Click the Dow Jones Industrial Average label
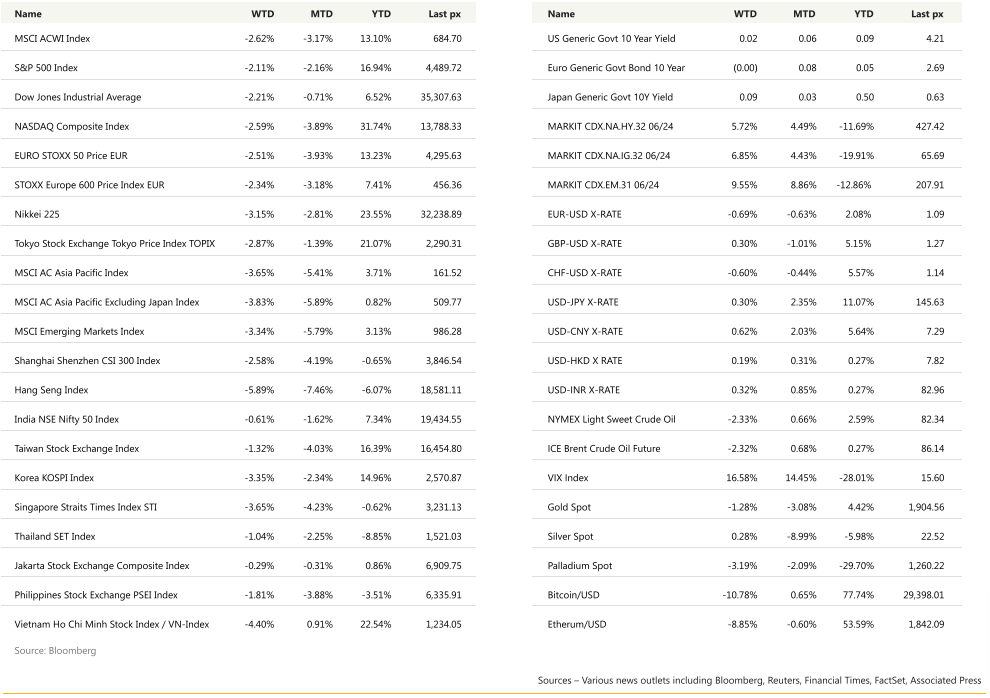The height and width of the screenshot is (698, 990). [78, 98]
